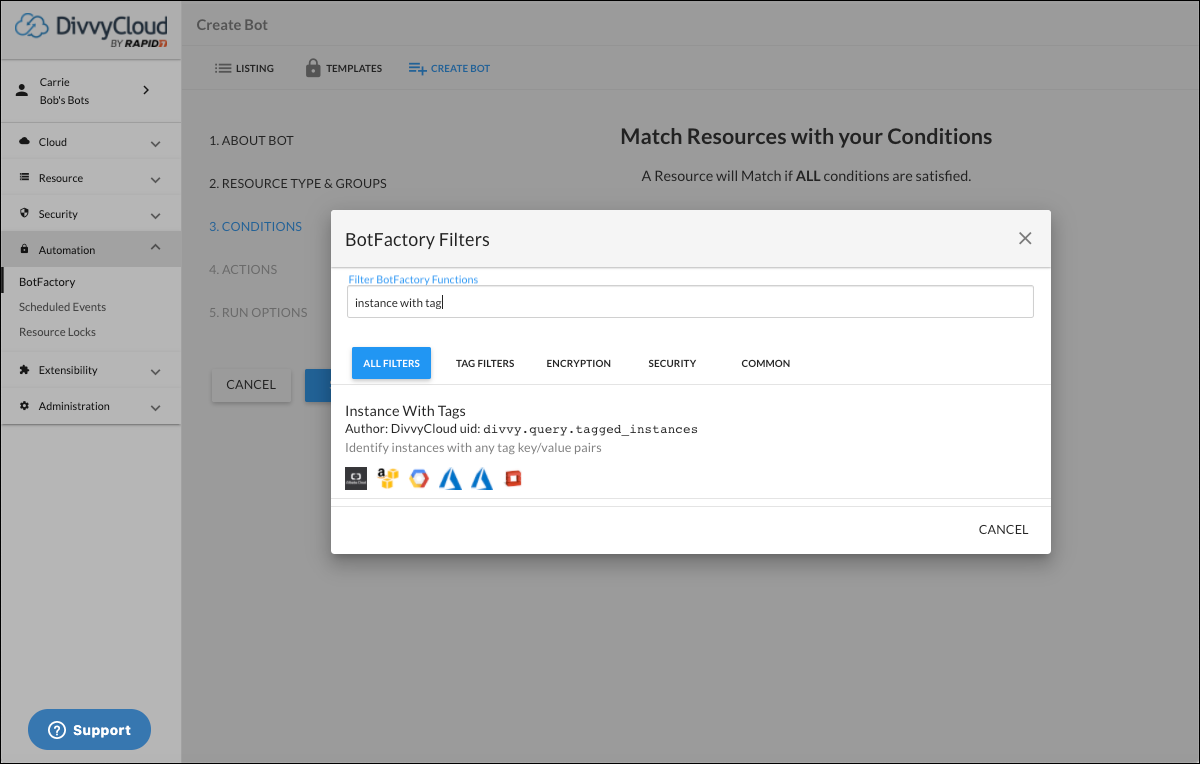Open the Templates view
Screen dimensions: 1200x764
(x=344, y=69)
